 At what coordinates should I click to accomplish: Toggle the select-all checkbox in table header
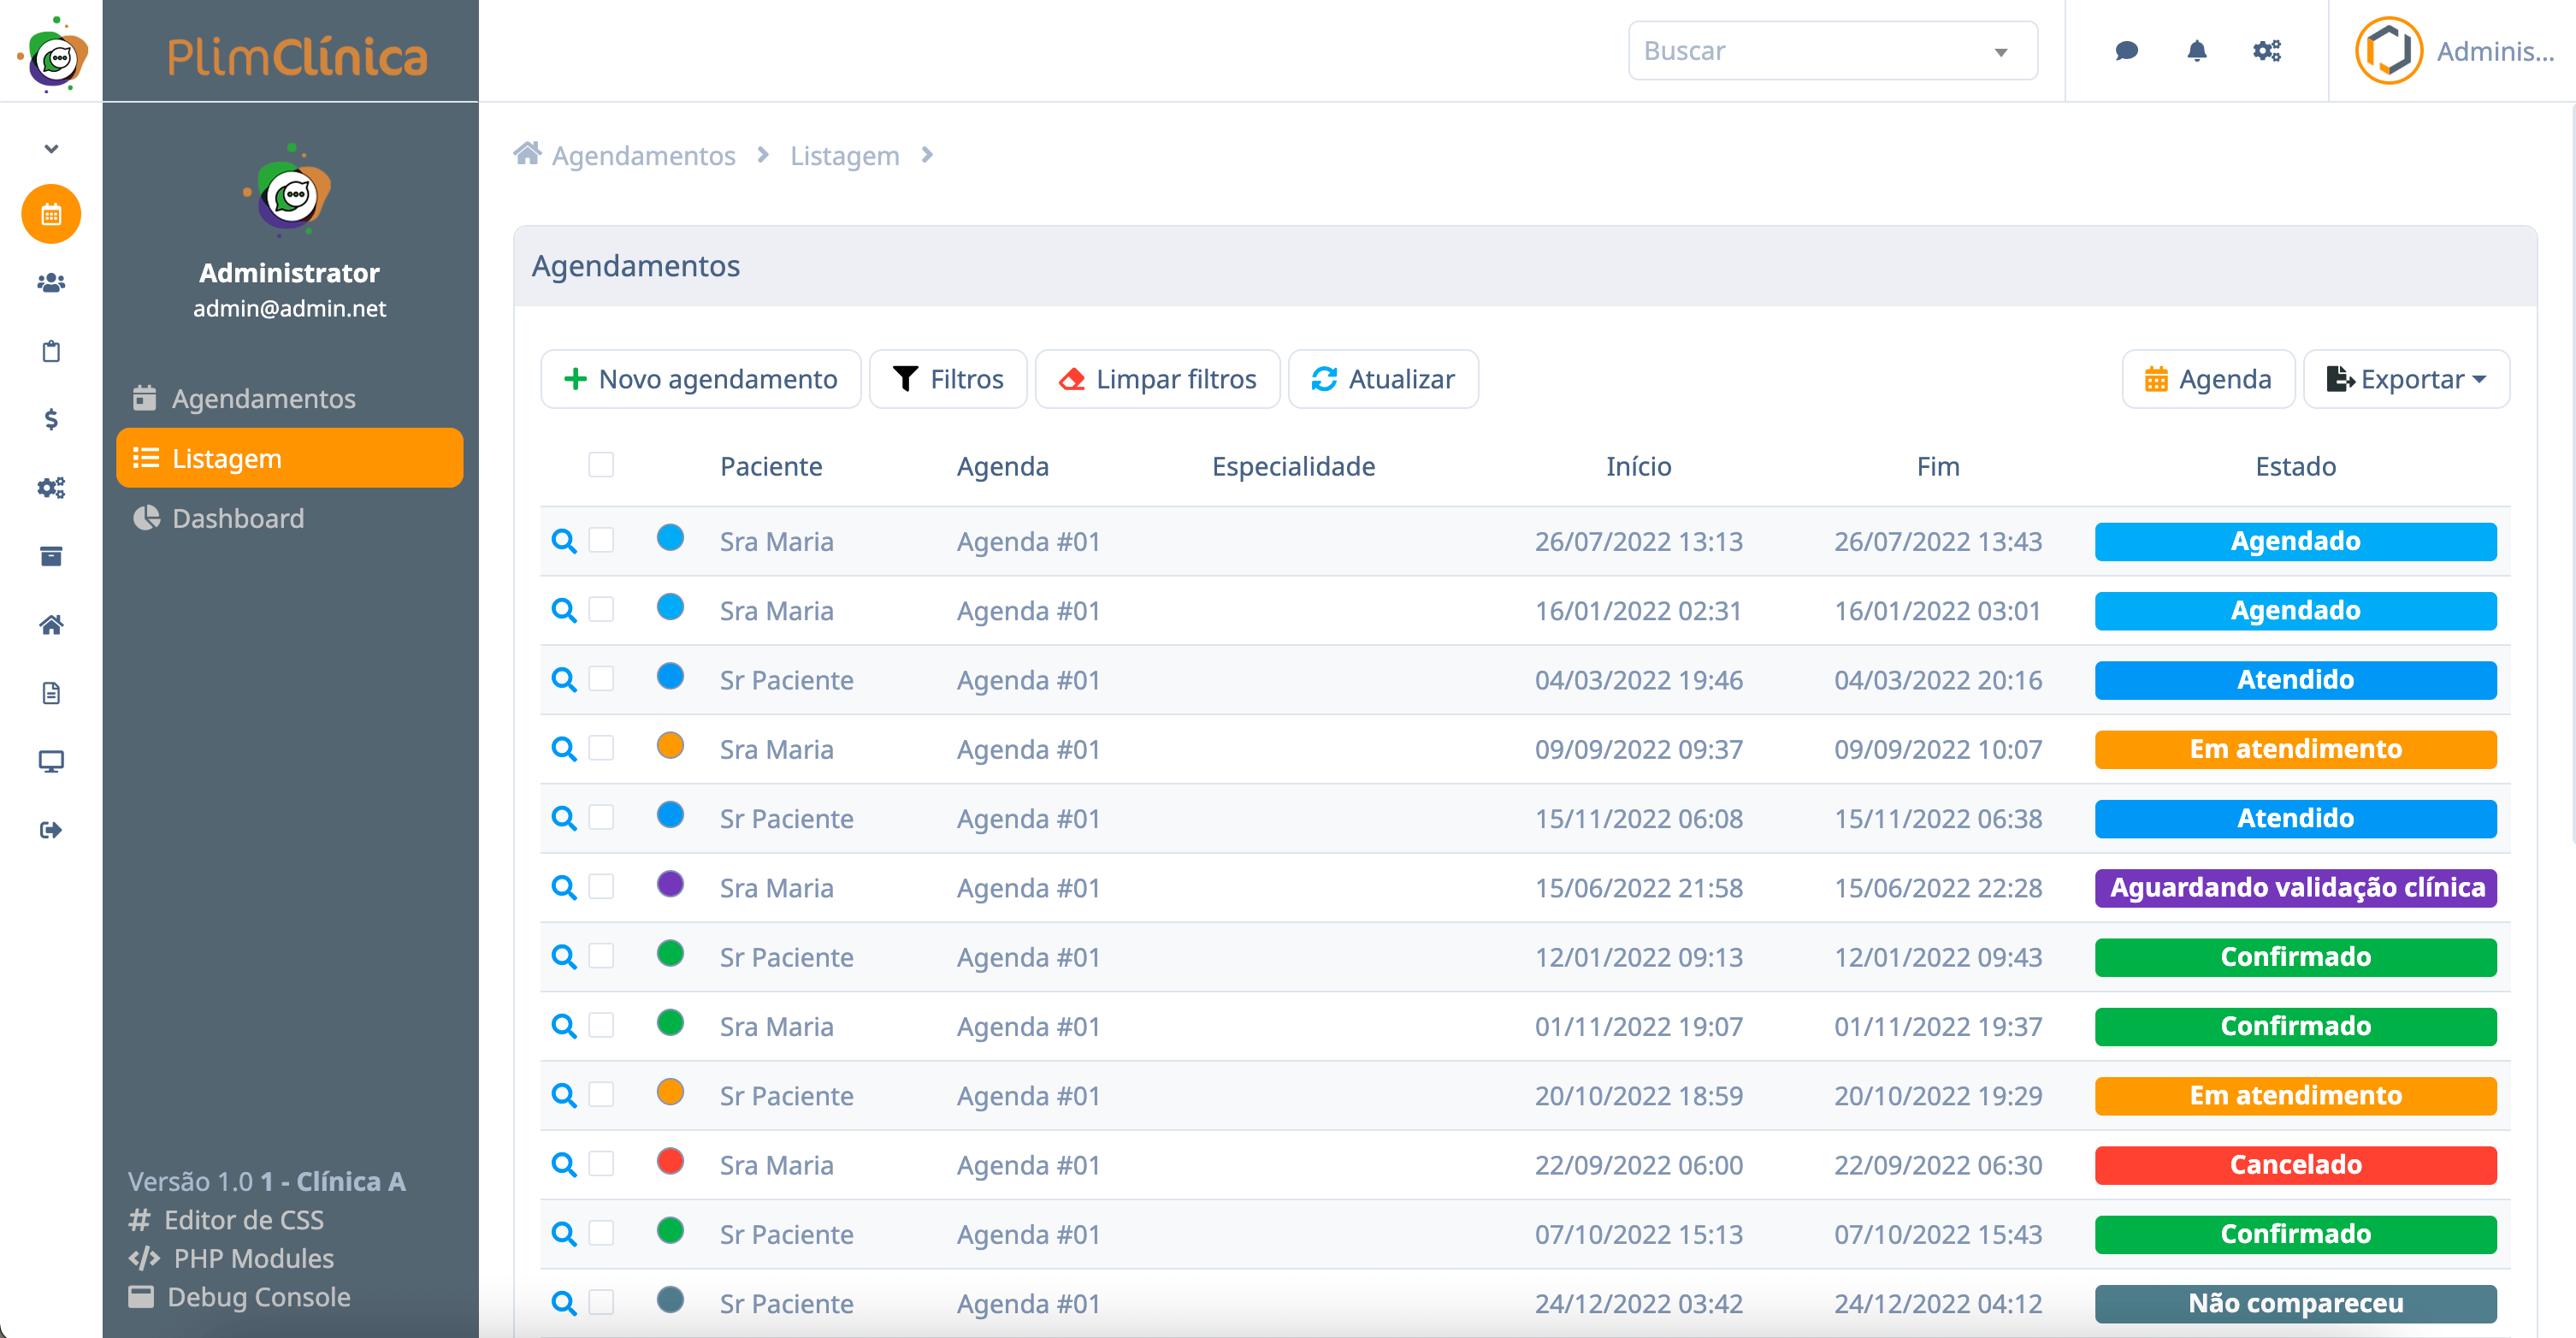pos(601,465)
